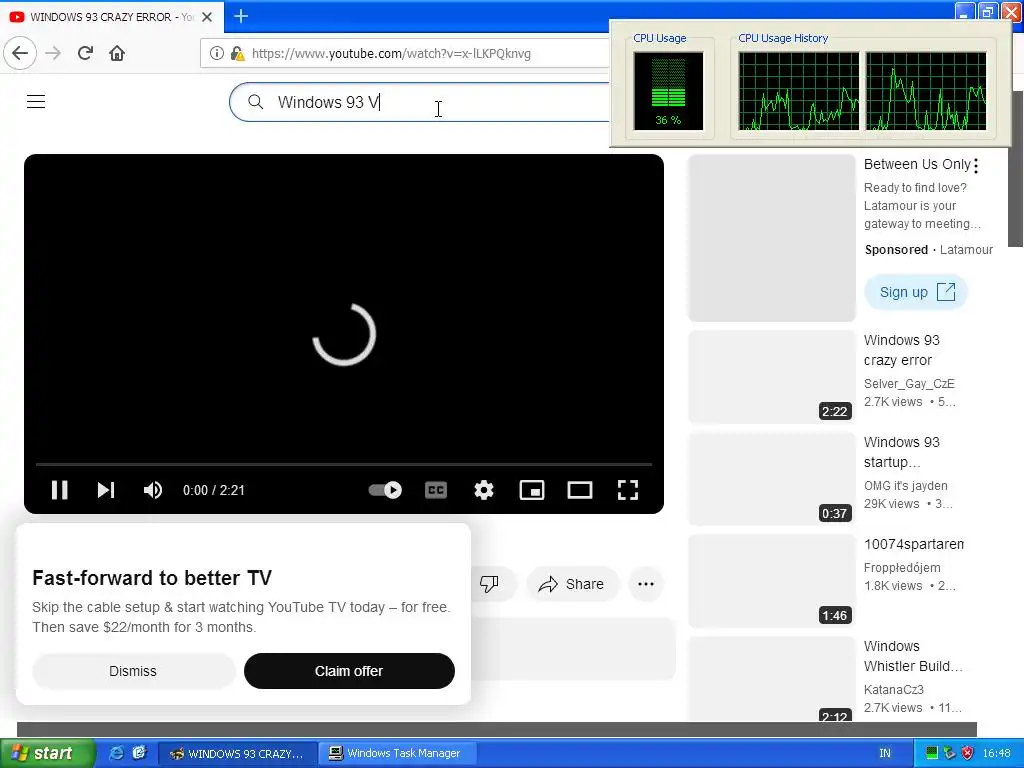Image resolution: width=1024 pixels, height=768 pixels.
Task: Open the thumbnail of the 1:46 video
Action: (772, 581)
